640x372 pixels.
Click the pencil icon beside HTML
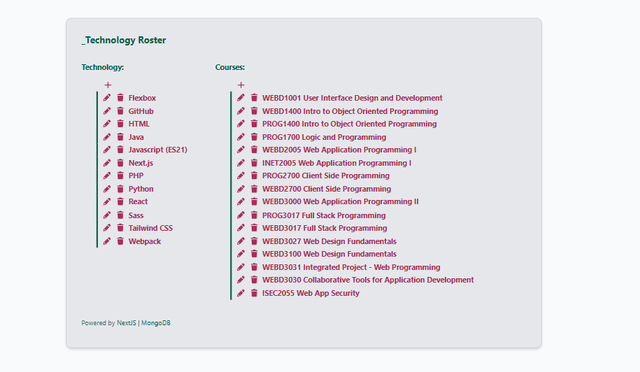tap(107, 124)
